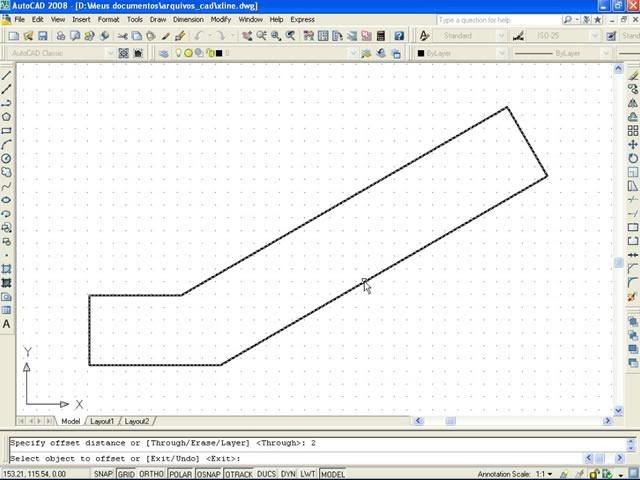Select the Polygon draw tool
Viewport: 640px width, 480px height.
[6, 117]
